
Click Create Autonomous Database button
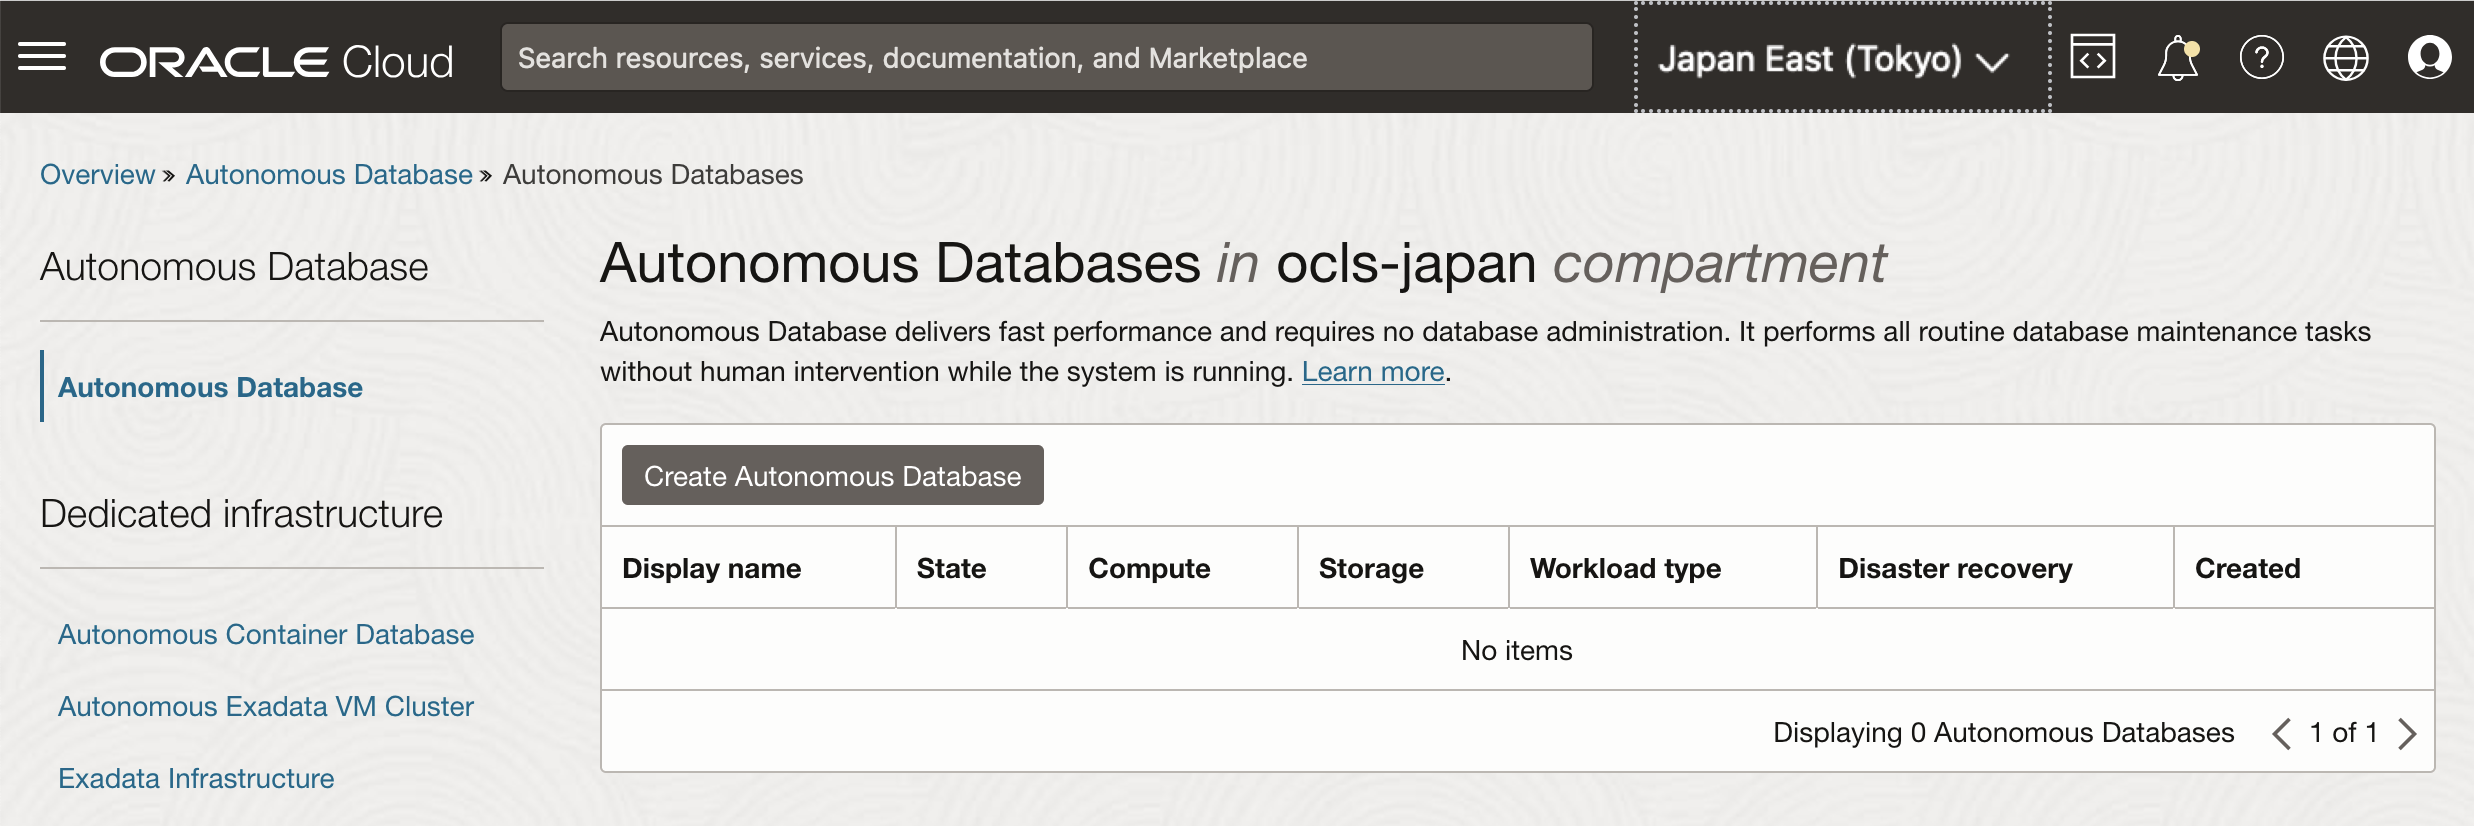point(832,475)
